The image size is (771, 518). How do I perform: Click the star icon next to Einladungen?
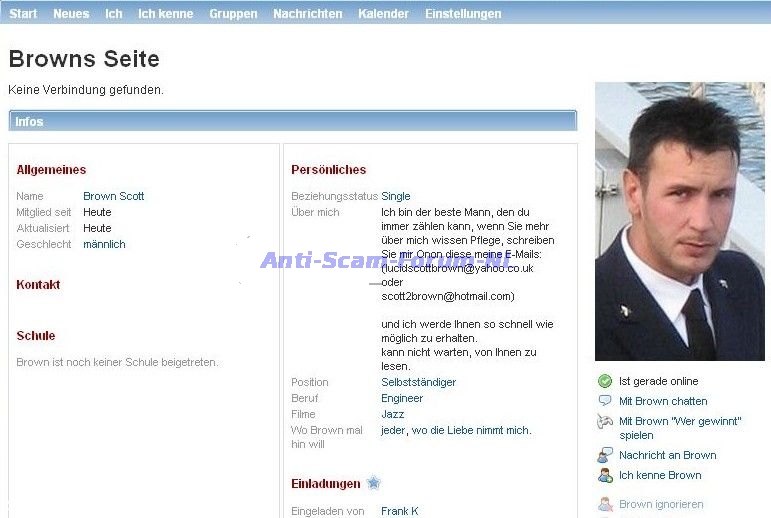pos(373,483)
